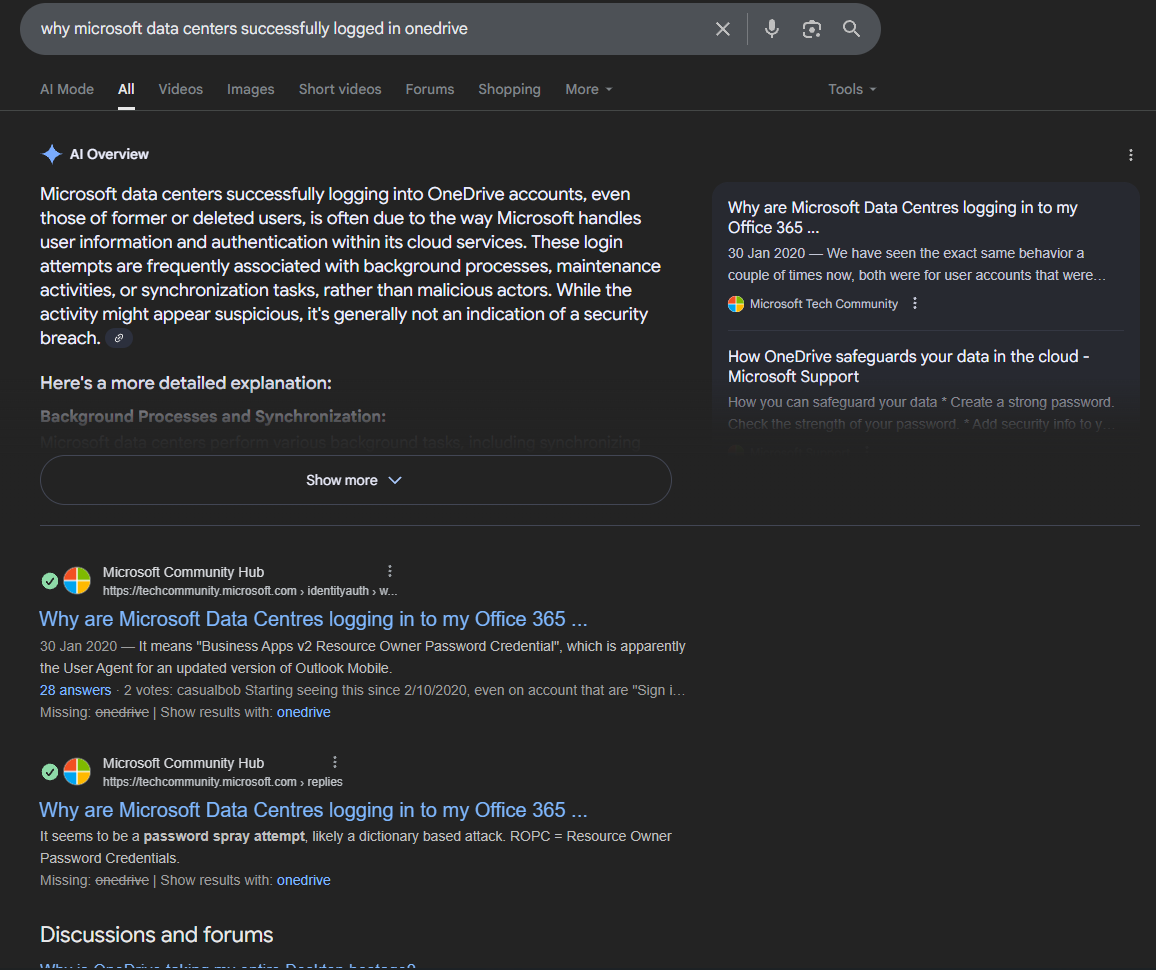Click the AI Overview sparkle icon

52,154
